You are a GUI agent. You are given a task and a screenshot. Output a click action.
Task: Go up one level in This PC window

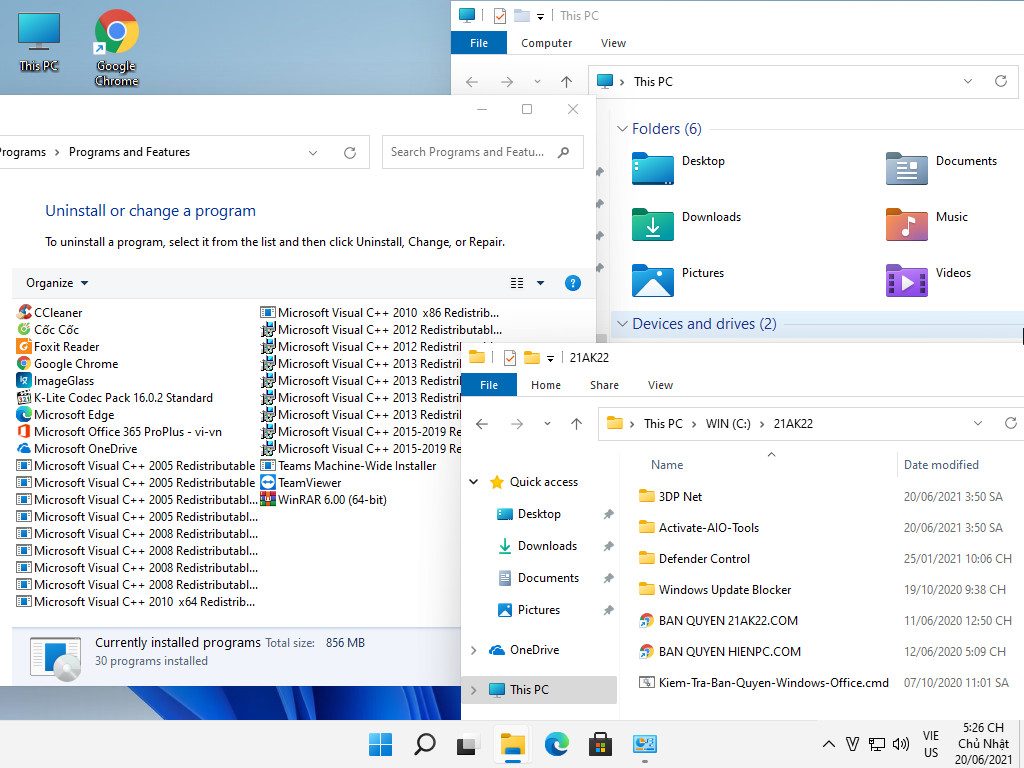[x=566, y=82]
